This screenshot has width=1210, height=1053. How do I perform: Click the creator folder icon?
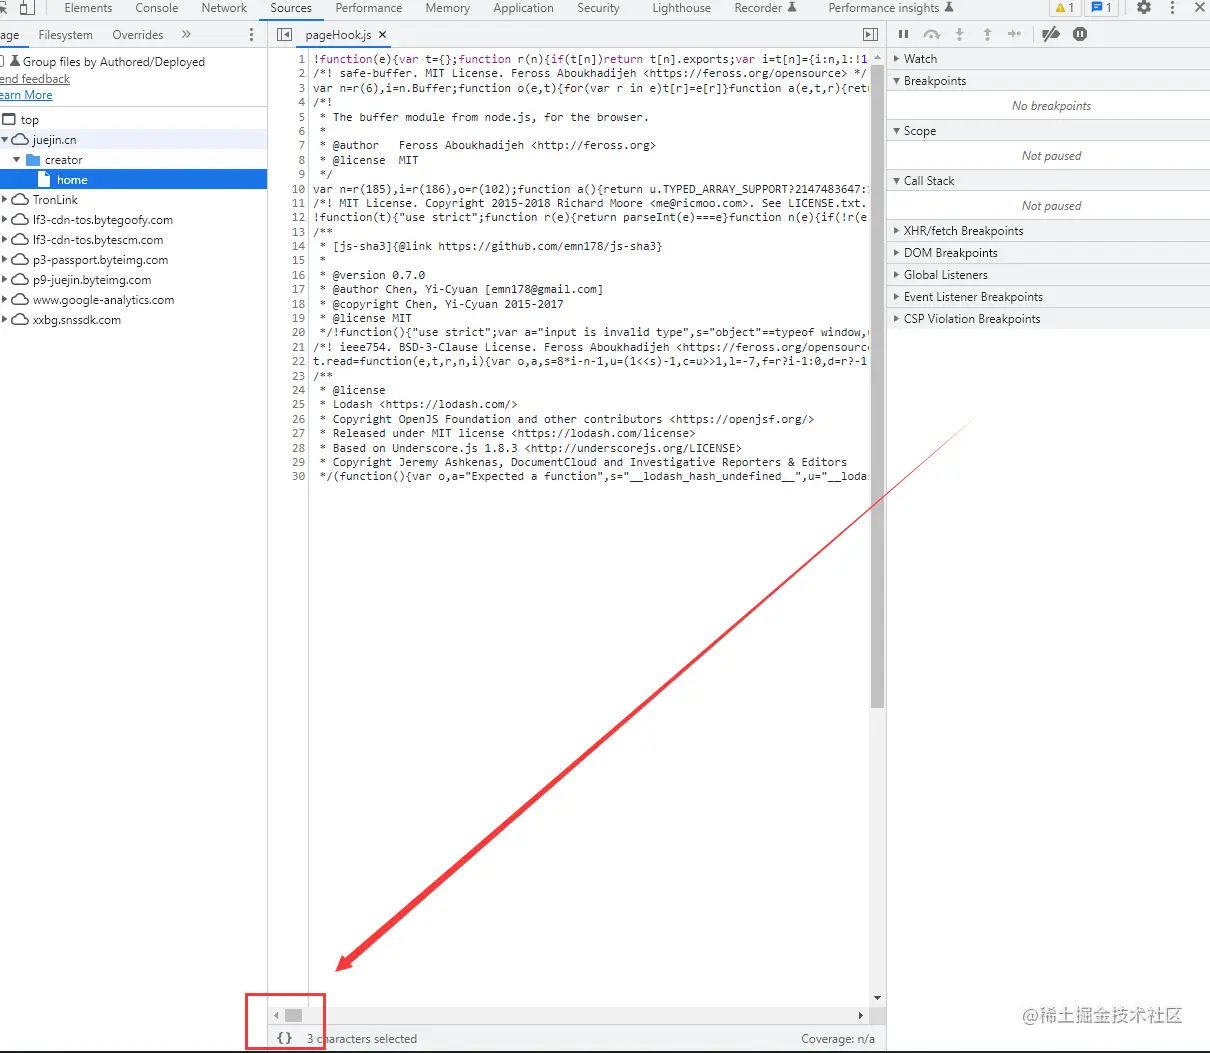click(33, 160)
